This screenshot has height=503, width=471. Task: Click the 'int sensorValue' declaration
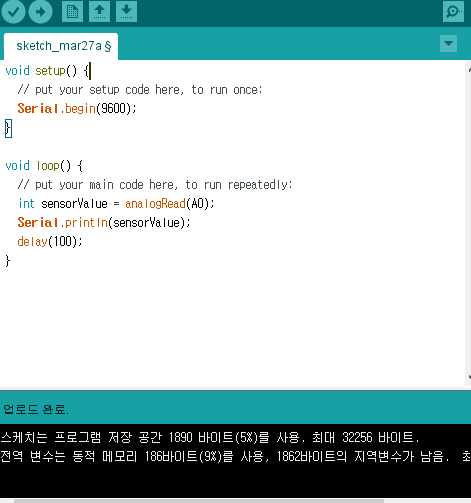pos(63,204)
